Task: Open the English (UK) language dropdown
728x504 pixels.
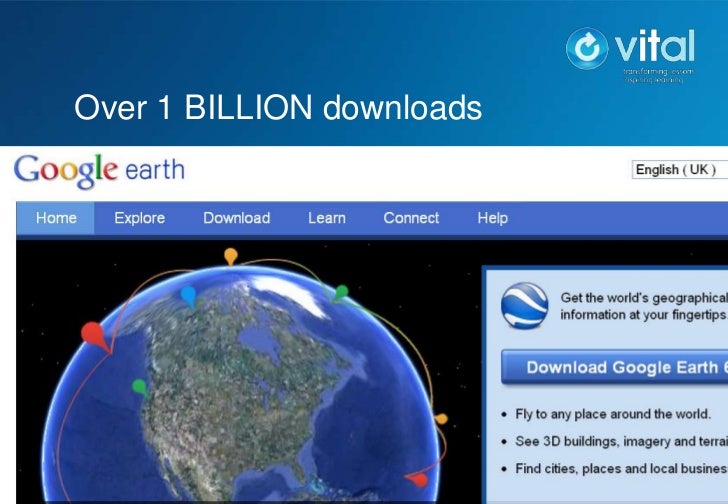Action: 680,169
